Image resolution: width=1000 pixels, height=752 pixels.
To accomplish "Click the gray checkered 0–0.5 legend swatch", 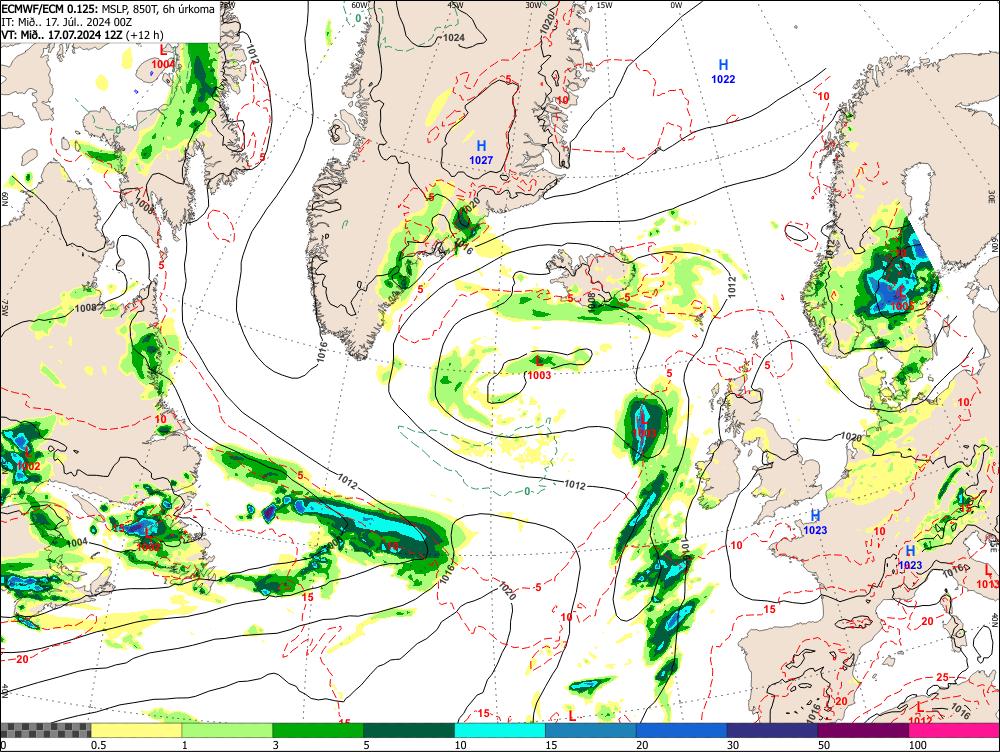I will point(45,730).
